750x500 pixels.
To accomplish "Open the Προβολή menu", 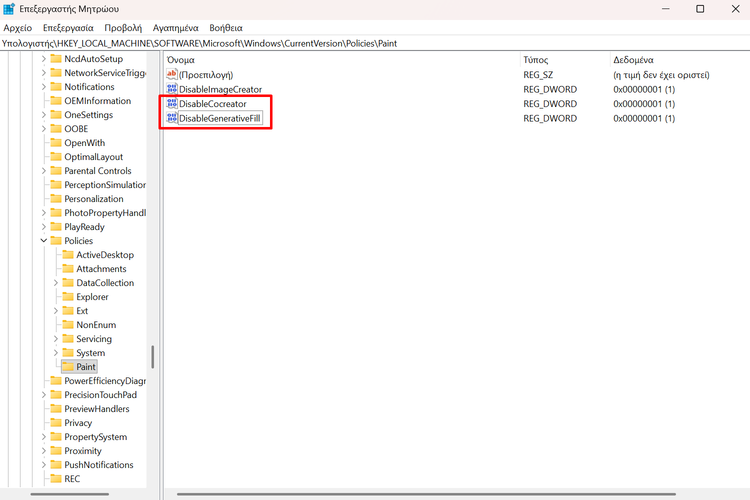I will pos(123,28).
